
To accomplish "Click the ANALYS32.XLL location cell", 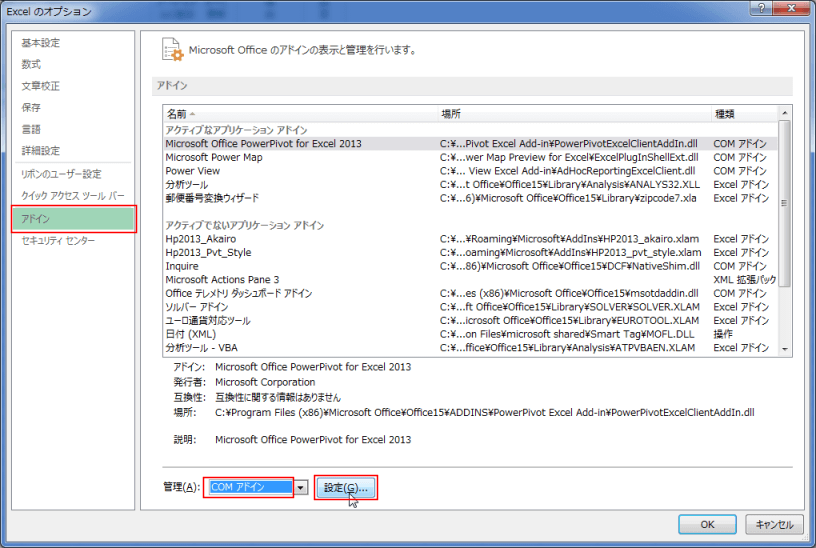I will click(569, 185).
